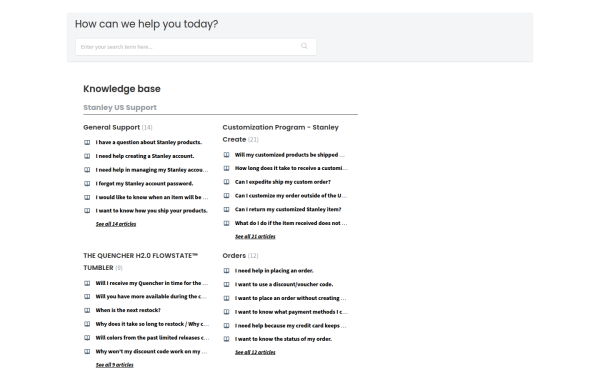The height and width of the screenshot is (375, 600).
Task: See all 21 customization articles
Action: 255,236
